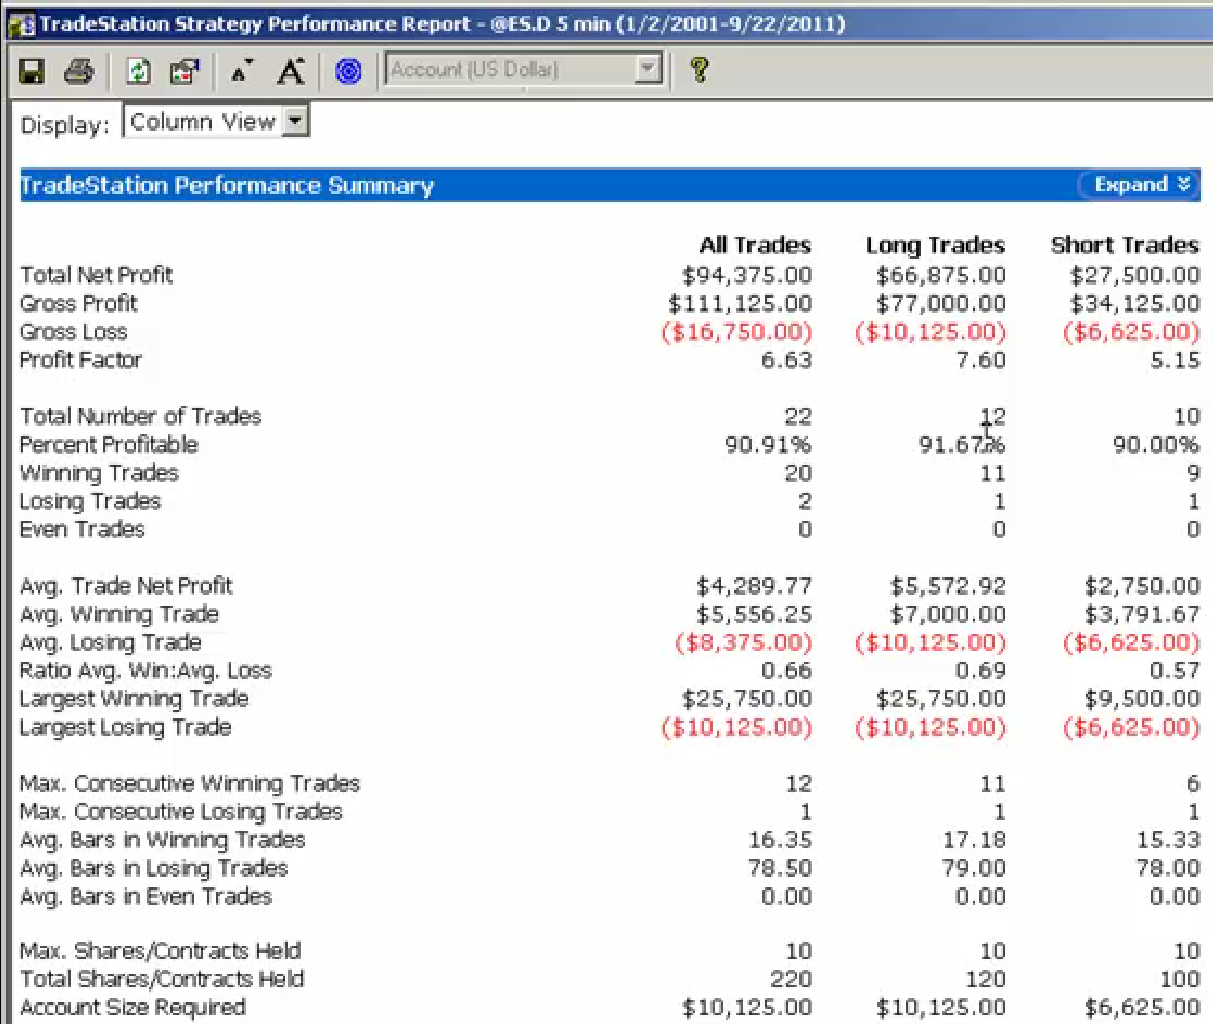The width and height of the screenshot is (1213, 1024).
Task: Click the ($16,750.00) gross loss value
Action: pos(737,332)
